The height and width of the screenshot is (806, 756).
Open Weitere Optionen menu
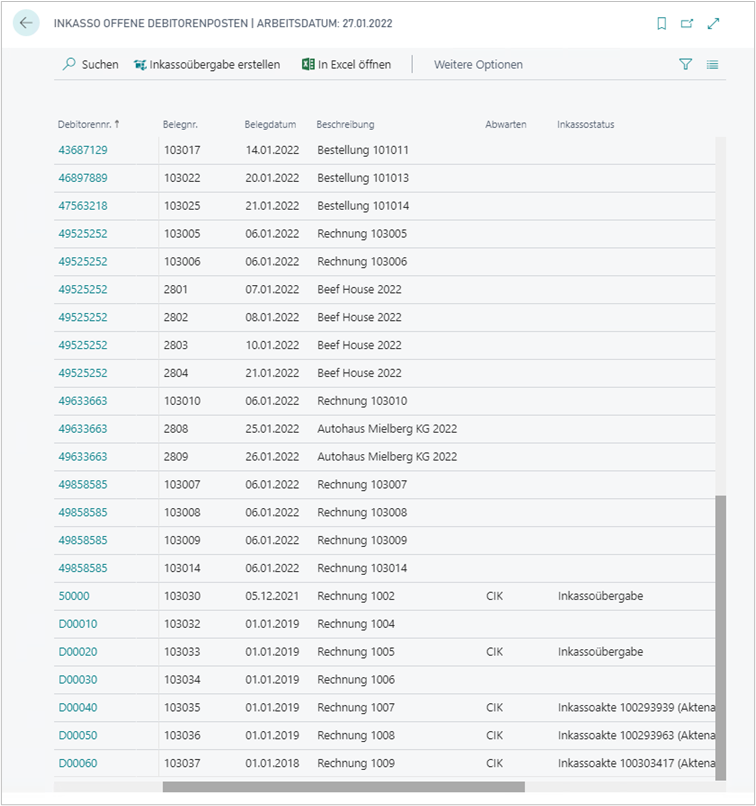point(478,65)
